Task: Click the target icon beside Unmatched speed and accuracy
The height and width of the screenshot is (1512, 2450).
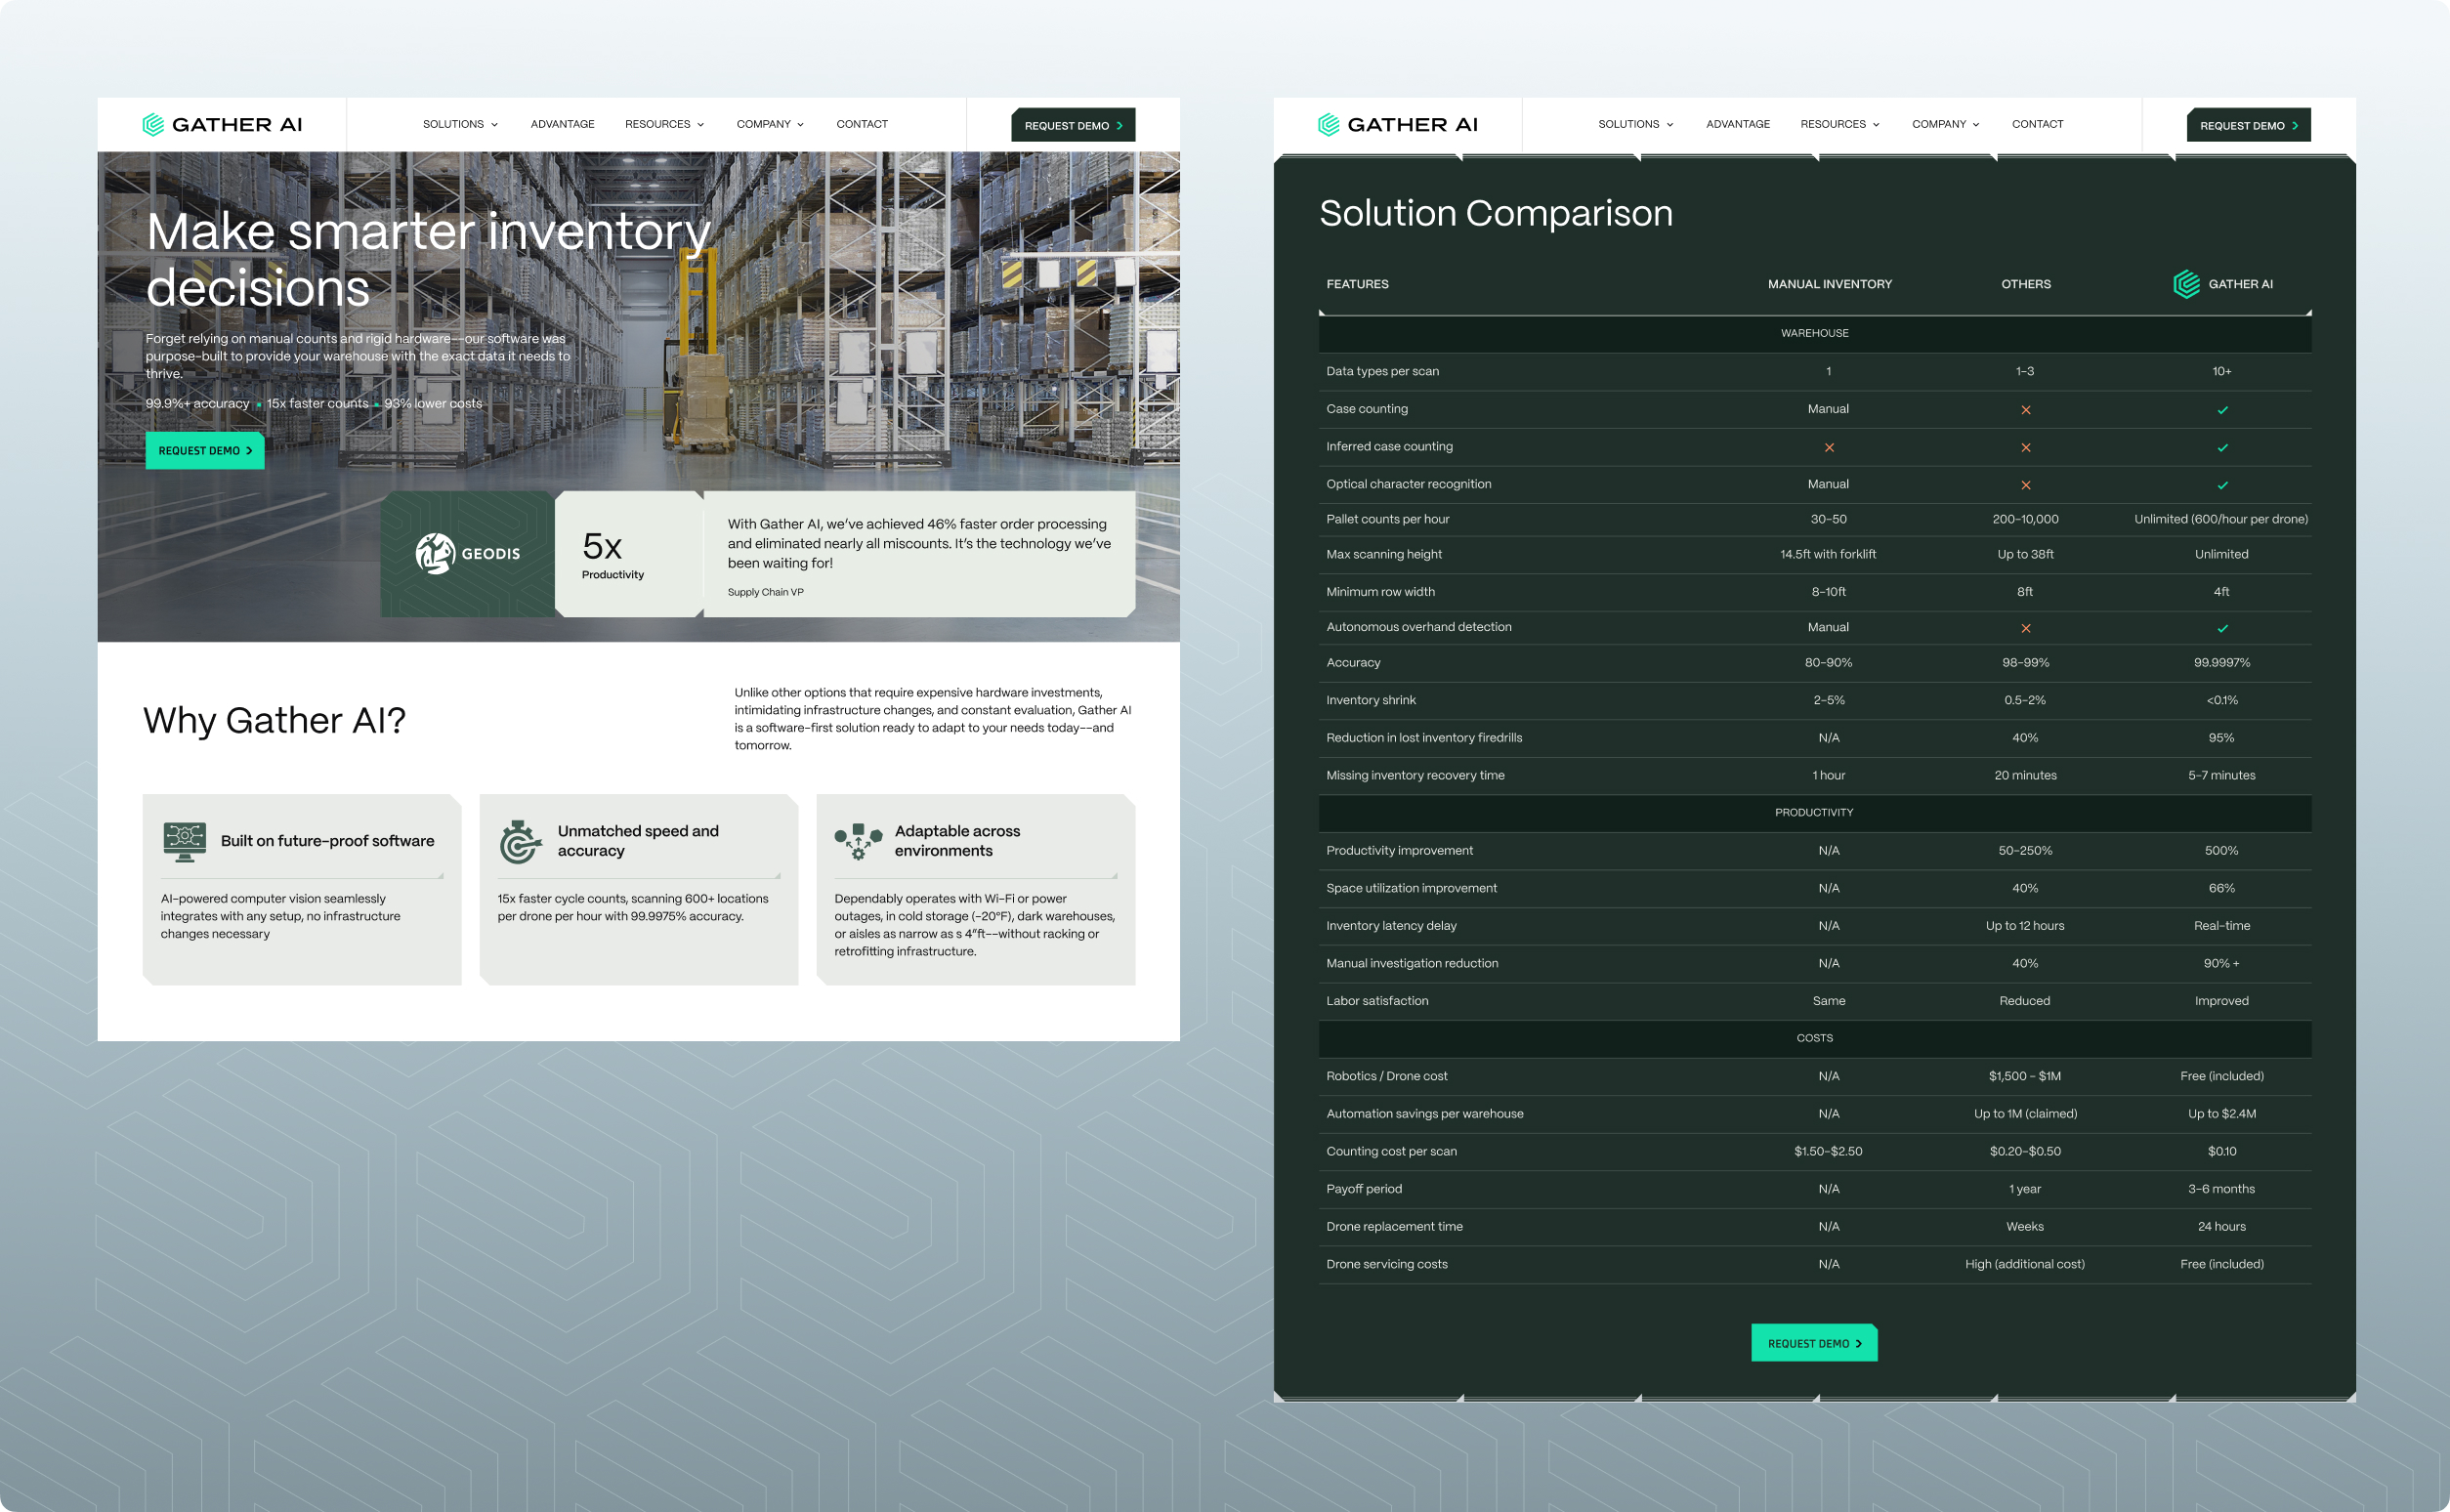Action: point(520,841)
